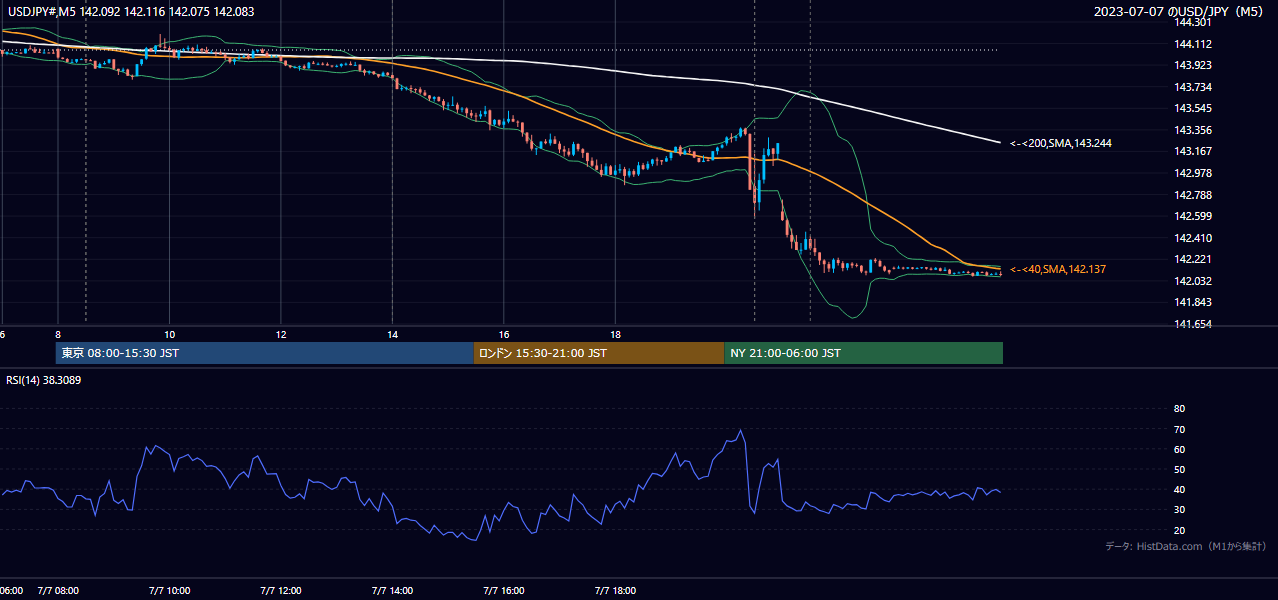
Task: Click the 7/7 08:00 time label
Action: (x=58, y=590)
